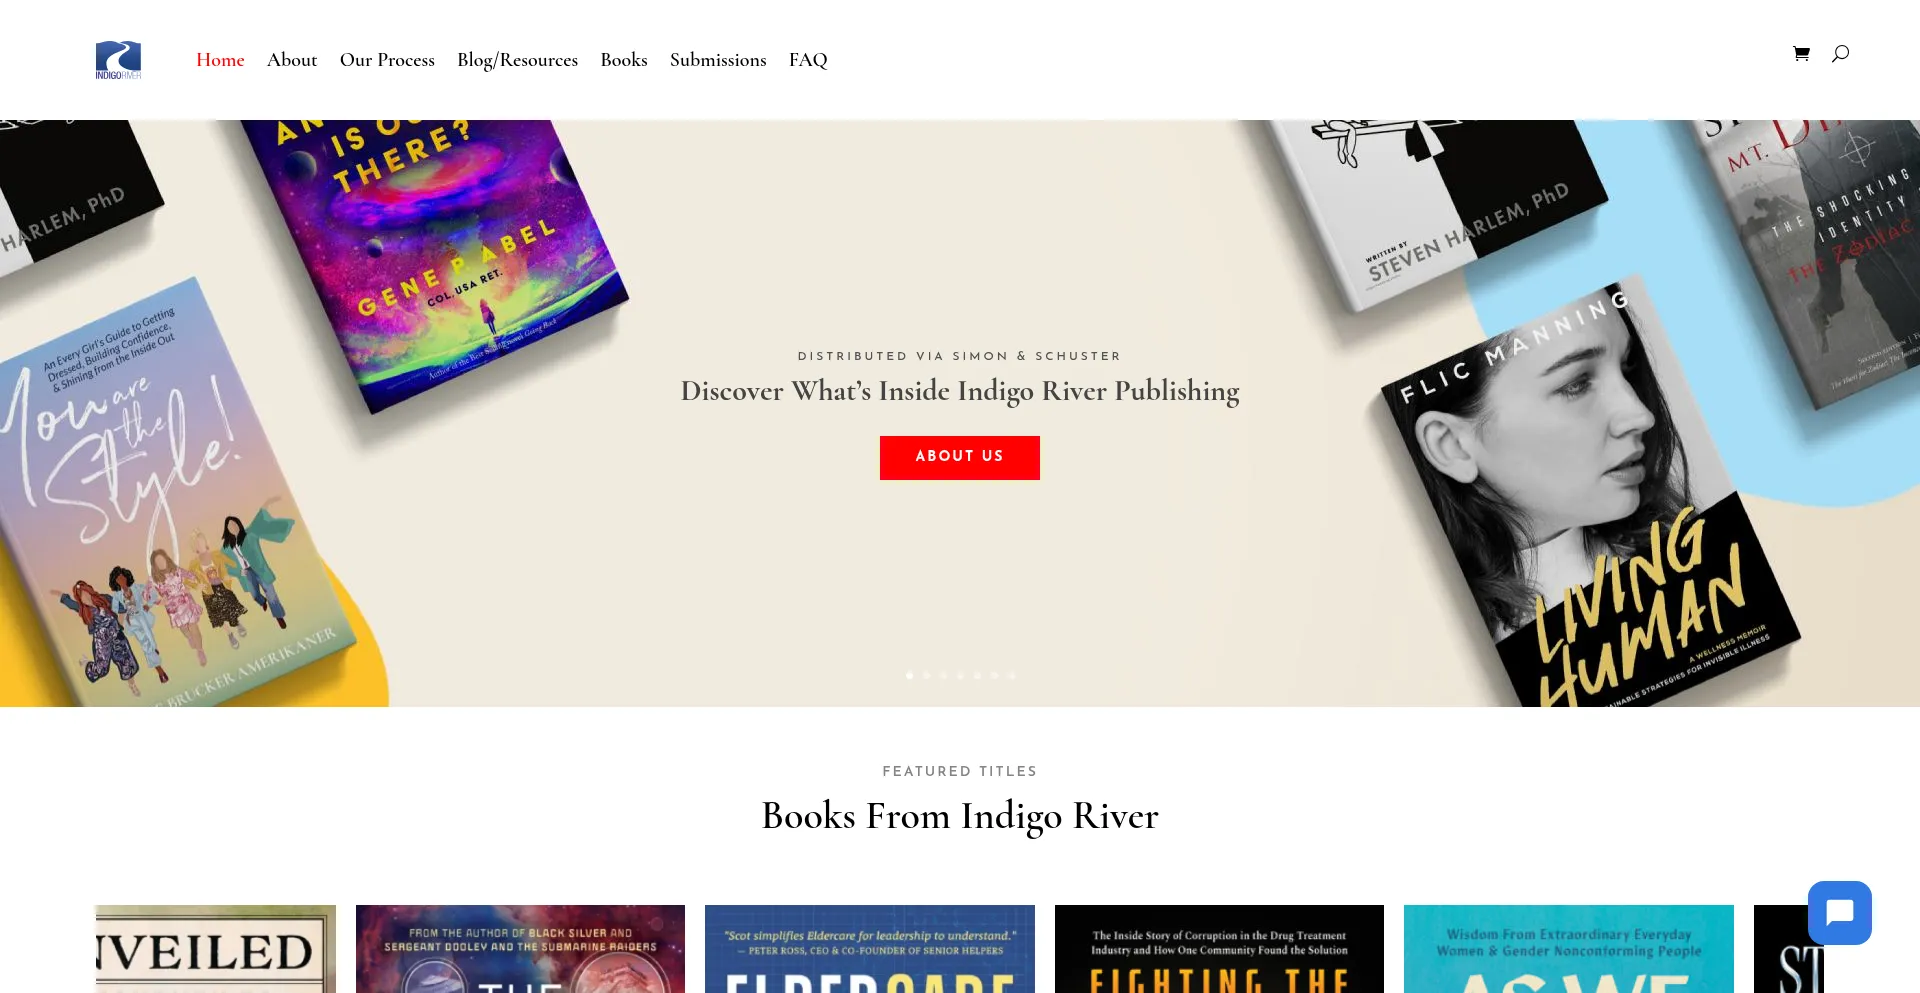Open the Blog/Resources menu item
This screenshot has height=993, width=1920.
click(517, 61)
